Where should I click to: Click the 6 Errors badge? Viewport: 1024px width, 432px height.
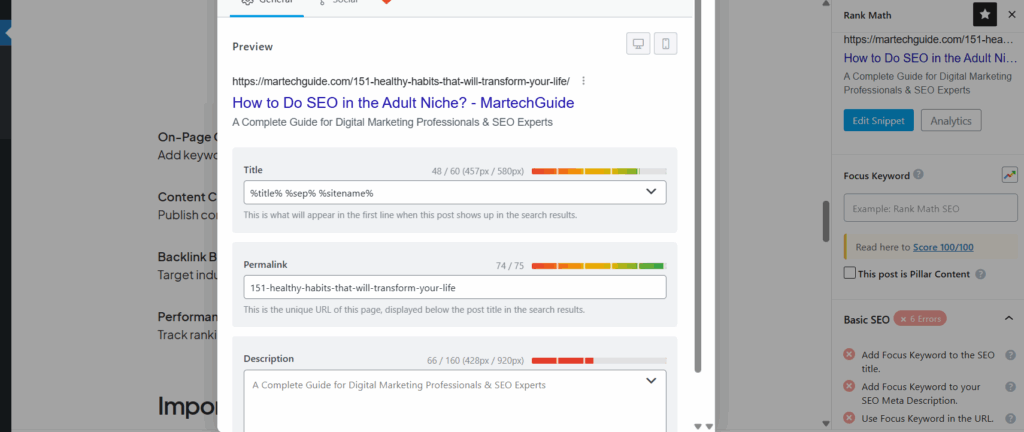[x=920, y=319]
